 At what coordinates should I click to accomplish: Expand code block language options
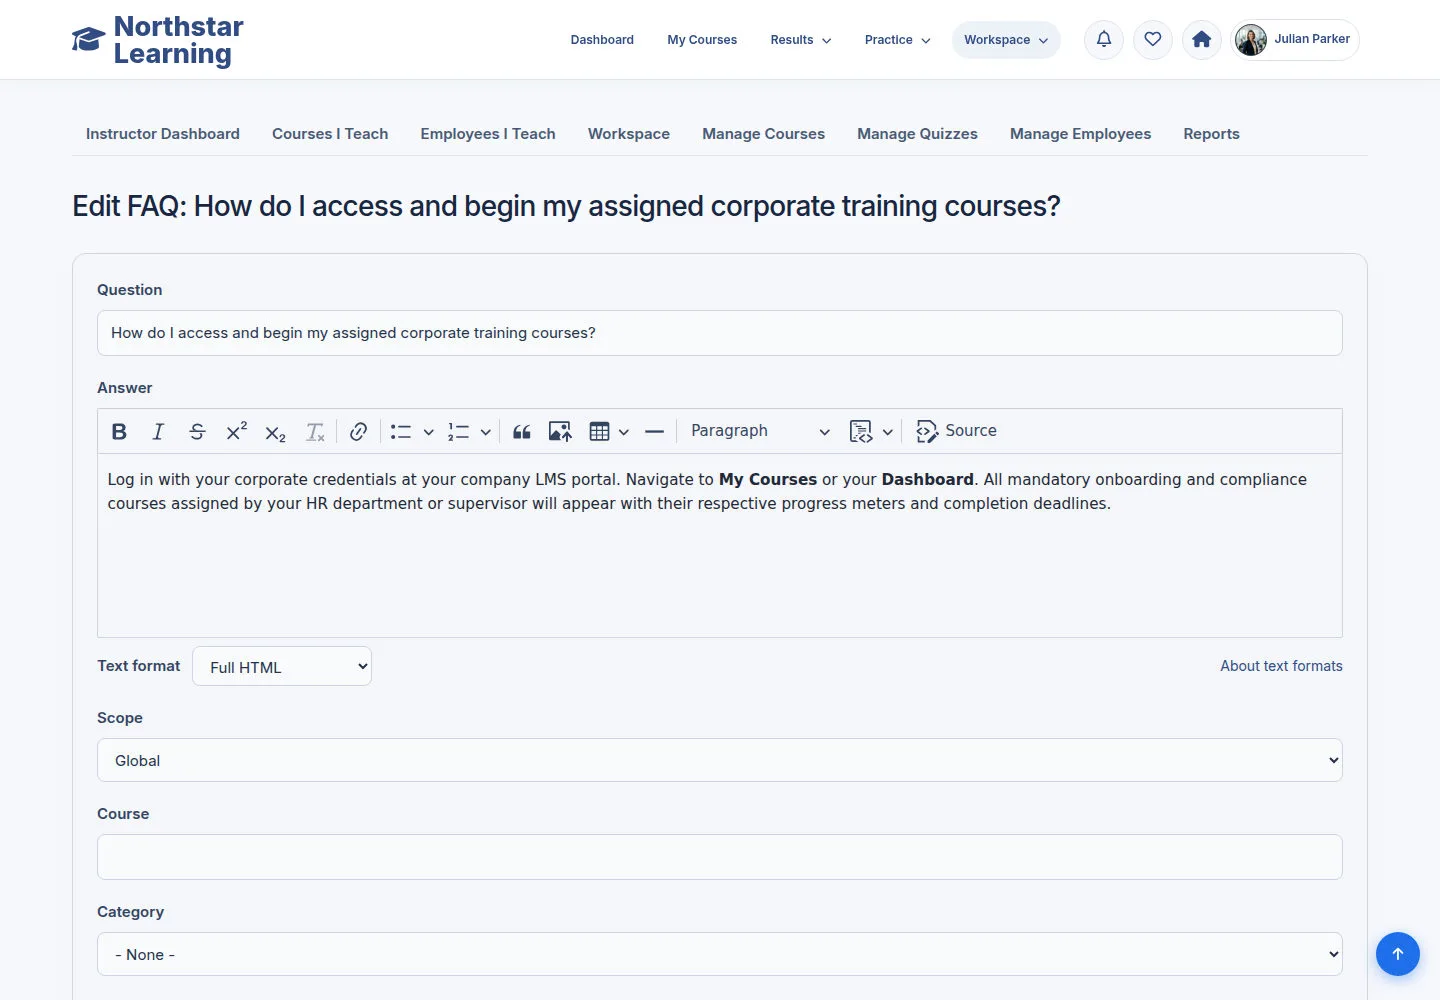[887, 432]
